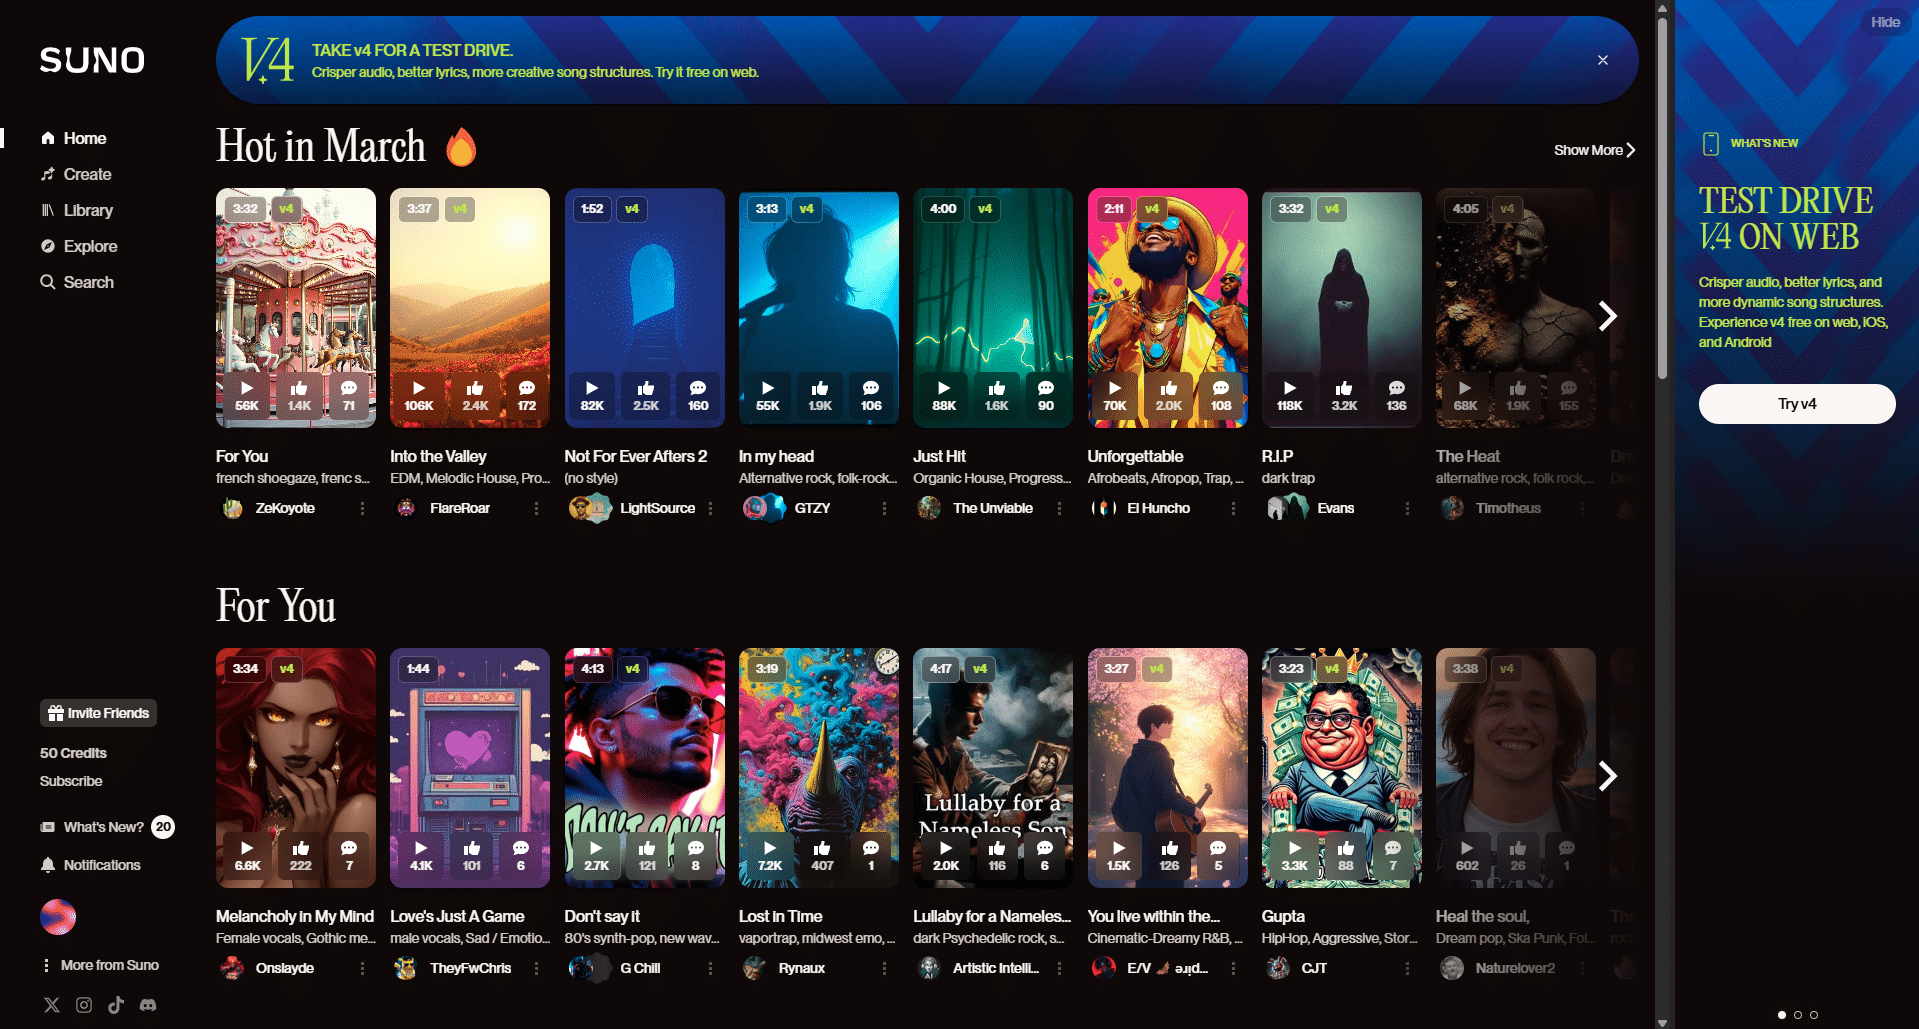Open Notifications in sidebar

tap(90, 865)
